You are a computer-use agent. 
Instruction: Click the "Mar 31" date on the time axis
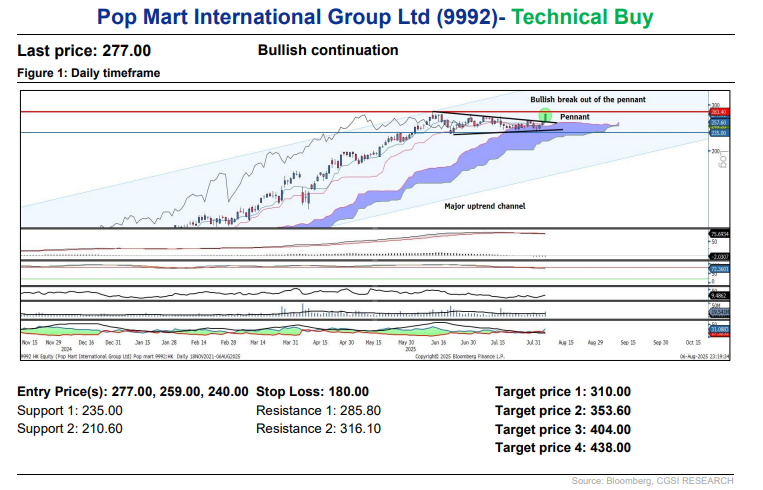click(x=291, y=343)
